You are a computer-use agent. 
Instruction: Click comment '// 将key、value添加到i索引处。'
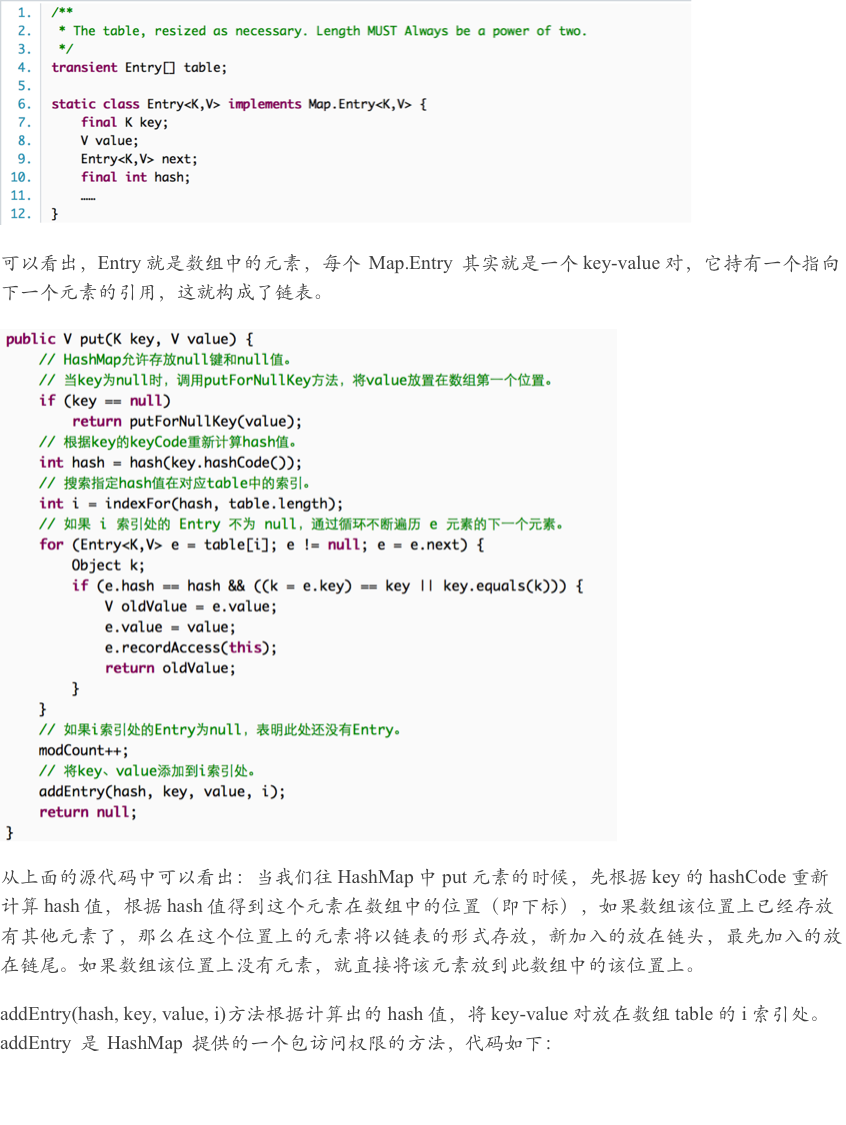(x=147, y=771)
